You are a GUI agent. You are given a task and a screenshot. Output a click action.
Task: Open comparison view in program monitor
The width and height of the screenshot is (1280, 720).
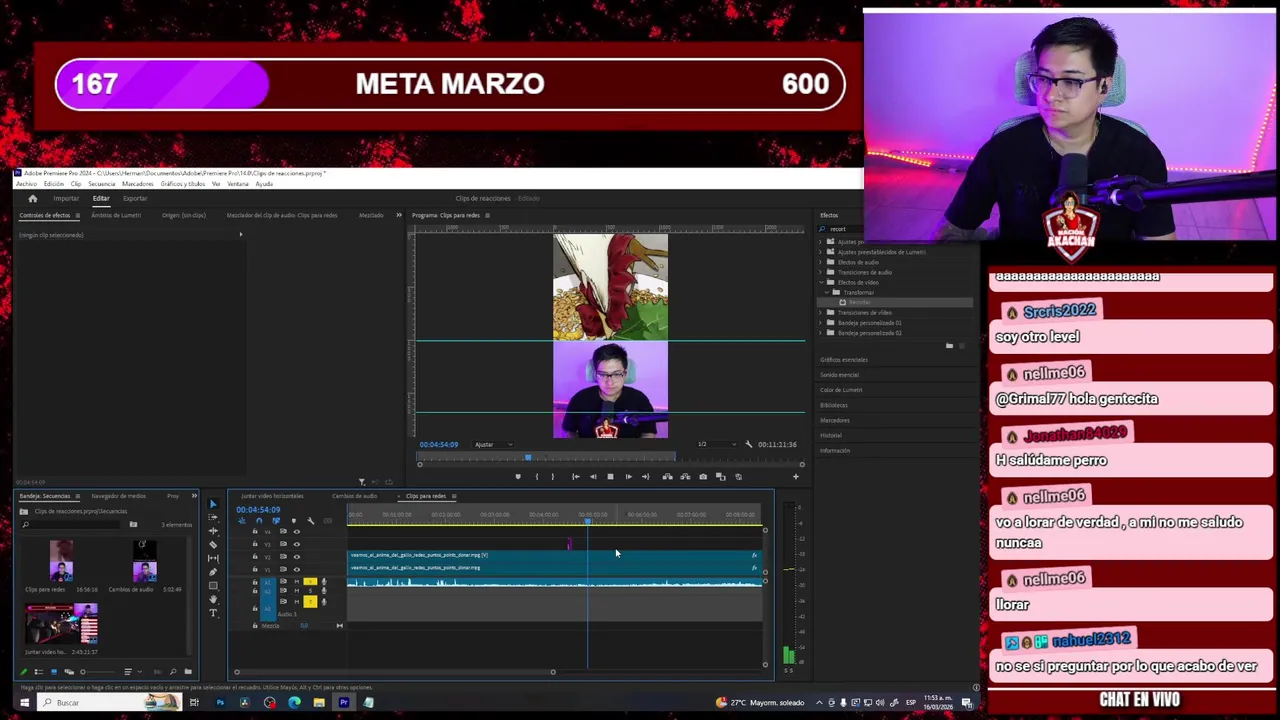click(721, 477)
